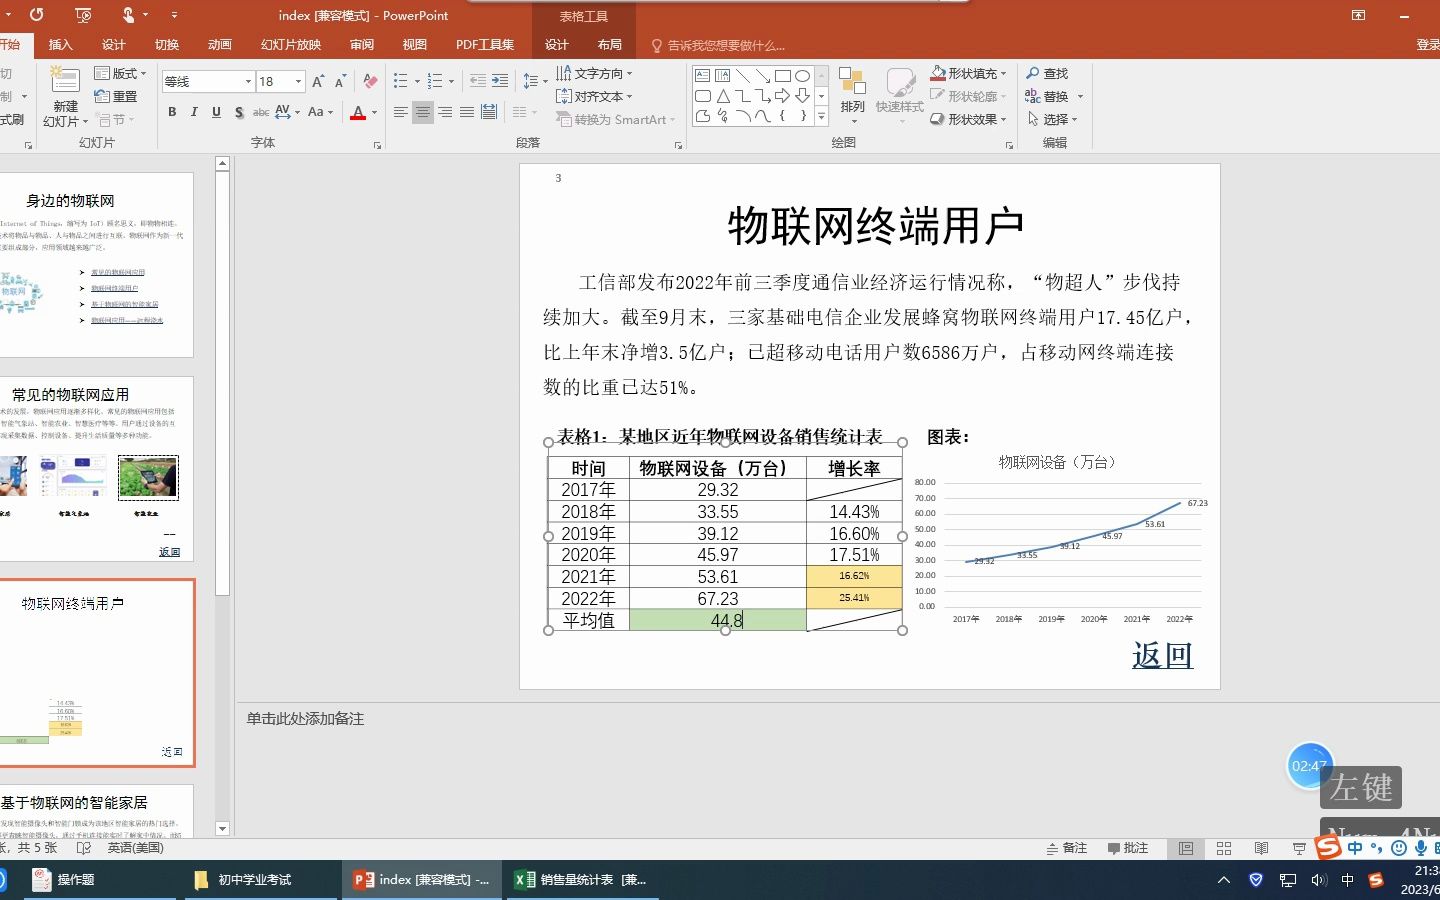The image size is (1440, 900).
Task: Click the 新建幻灯片 new slide button
Action: point(63,96)
